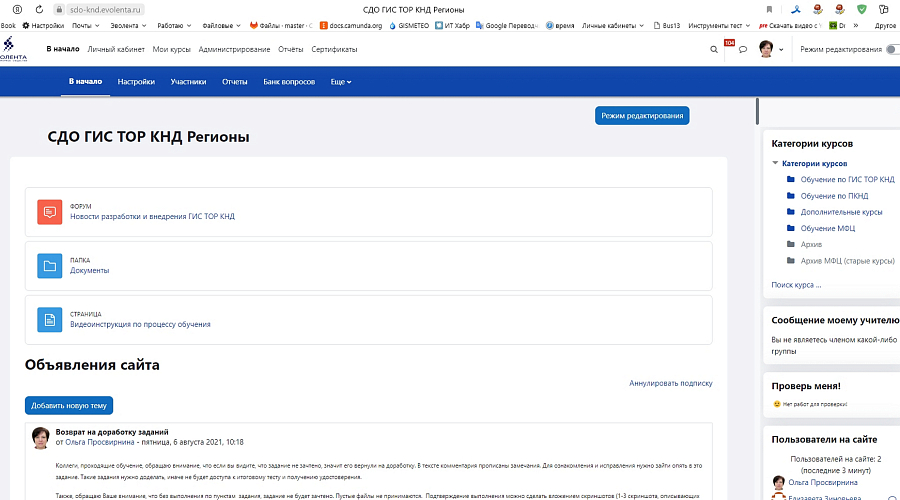Open the Файловые bookmarks folder
Image resolution: width=900 pixels, height=500 pixels.
[222, 25]
